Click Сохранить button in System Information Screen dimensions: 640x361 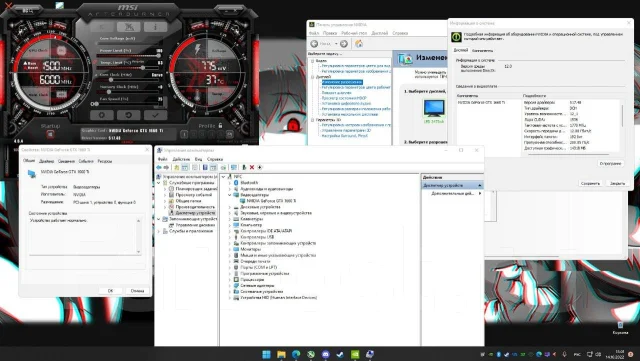590,183
